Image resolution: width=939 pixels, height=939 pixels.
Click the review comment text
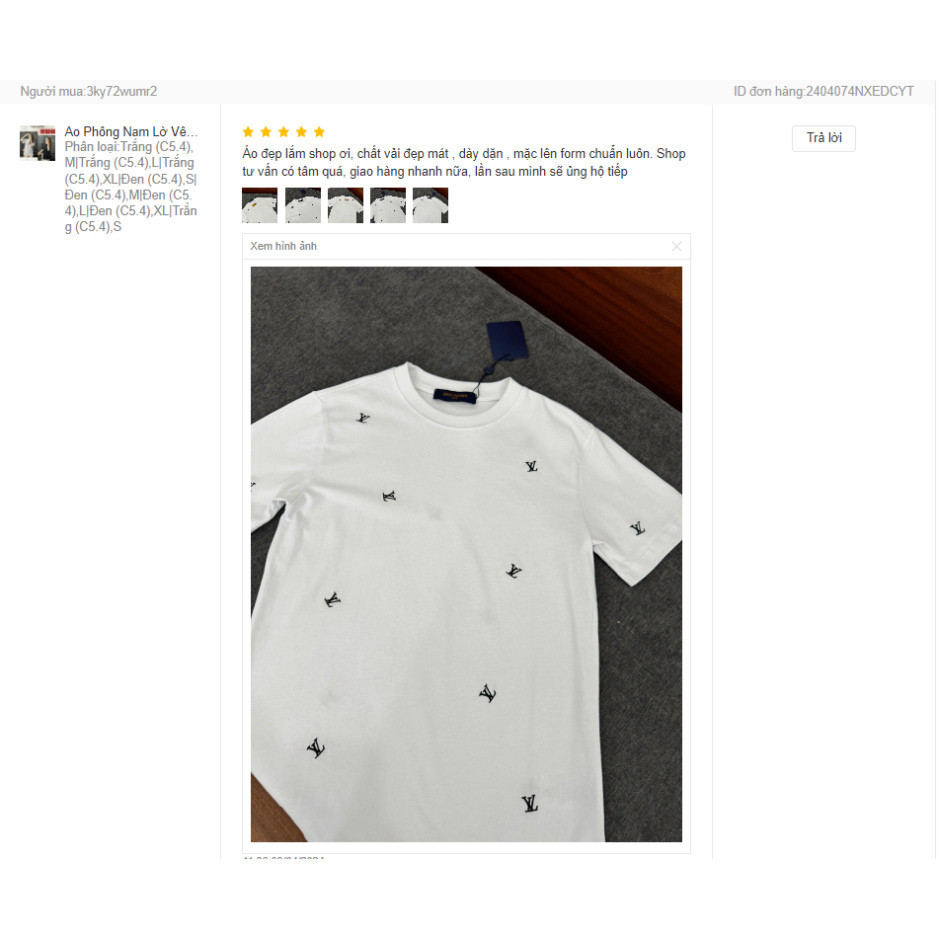(464, 162)
